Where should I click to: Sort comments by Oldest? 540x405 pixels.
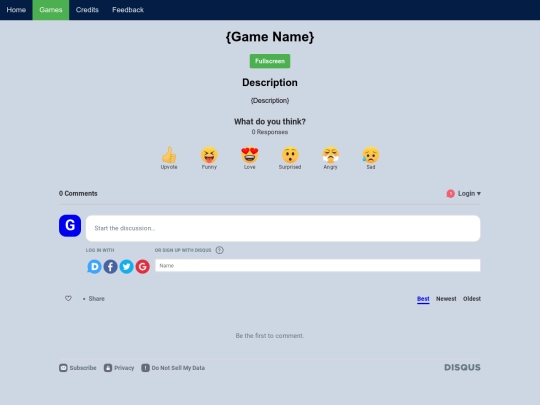tap(472, 299)
